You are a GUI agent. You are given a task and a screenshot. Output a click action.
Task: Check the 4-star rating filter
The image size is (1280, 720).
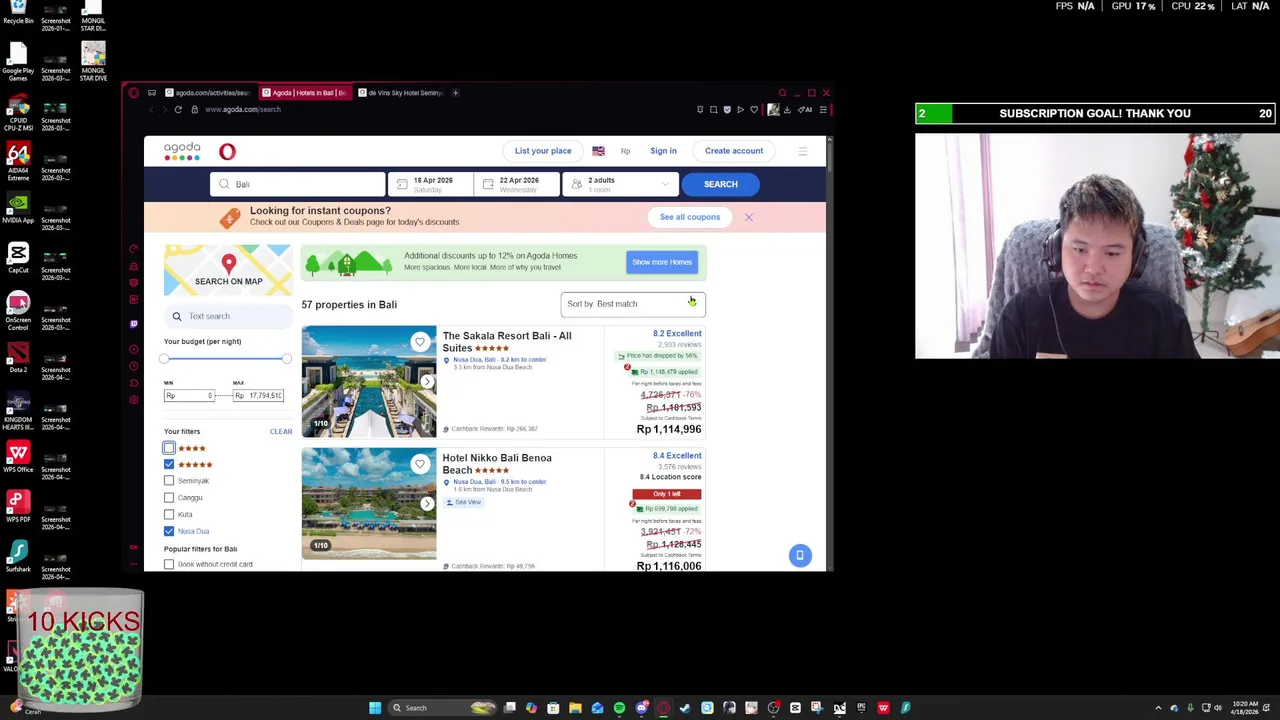pos(169,448)
